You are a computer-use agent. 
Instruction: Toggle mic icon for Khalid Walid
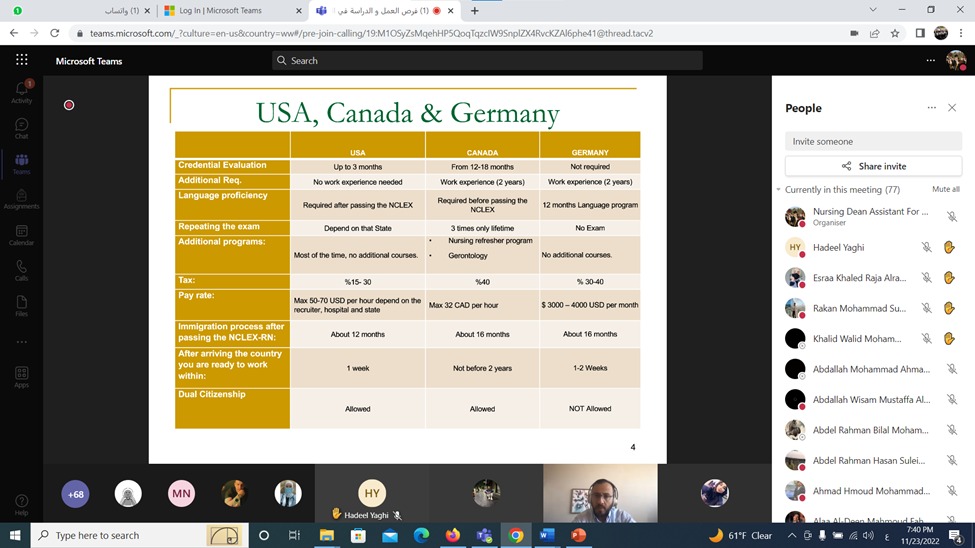[926, 338]
